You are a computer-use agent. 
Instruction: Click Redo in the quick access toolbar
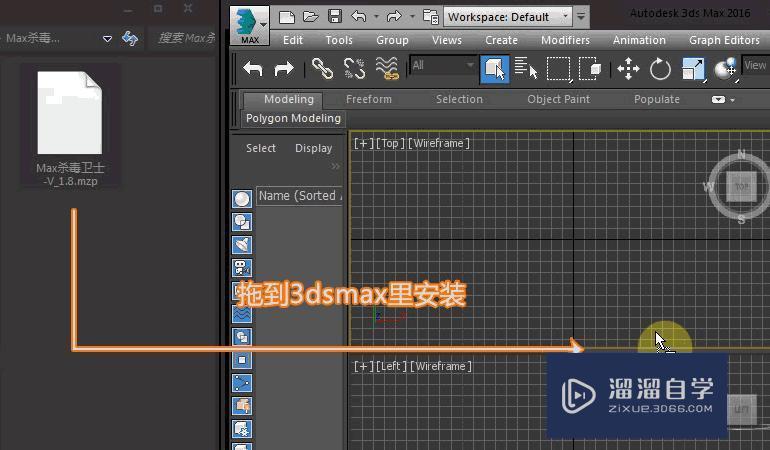tap(394, 17)
